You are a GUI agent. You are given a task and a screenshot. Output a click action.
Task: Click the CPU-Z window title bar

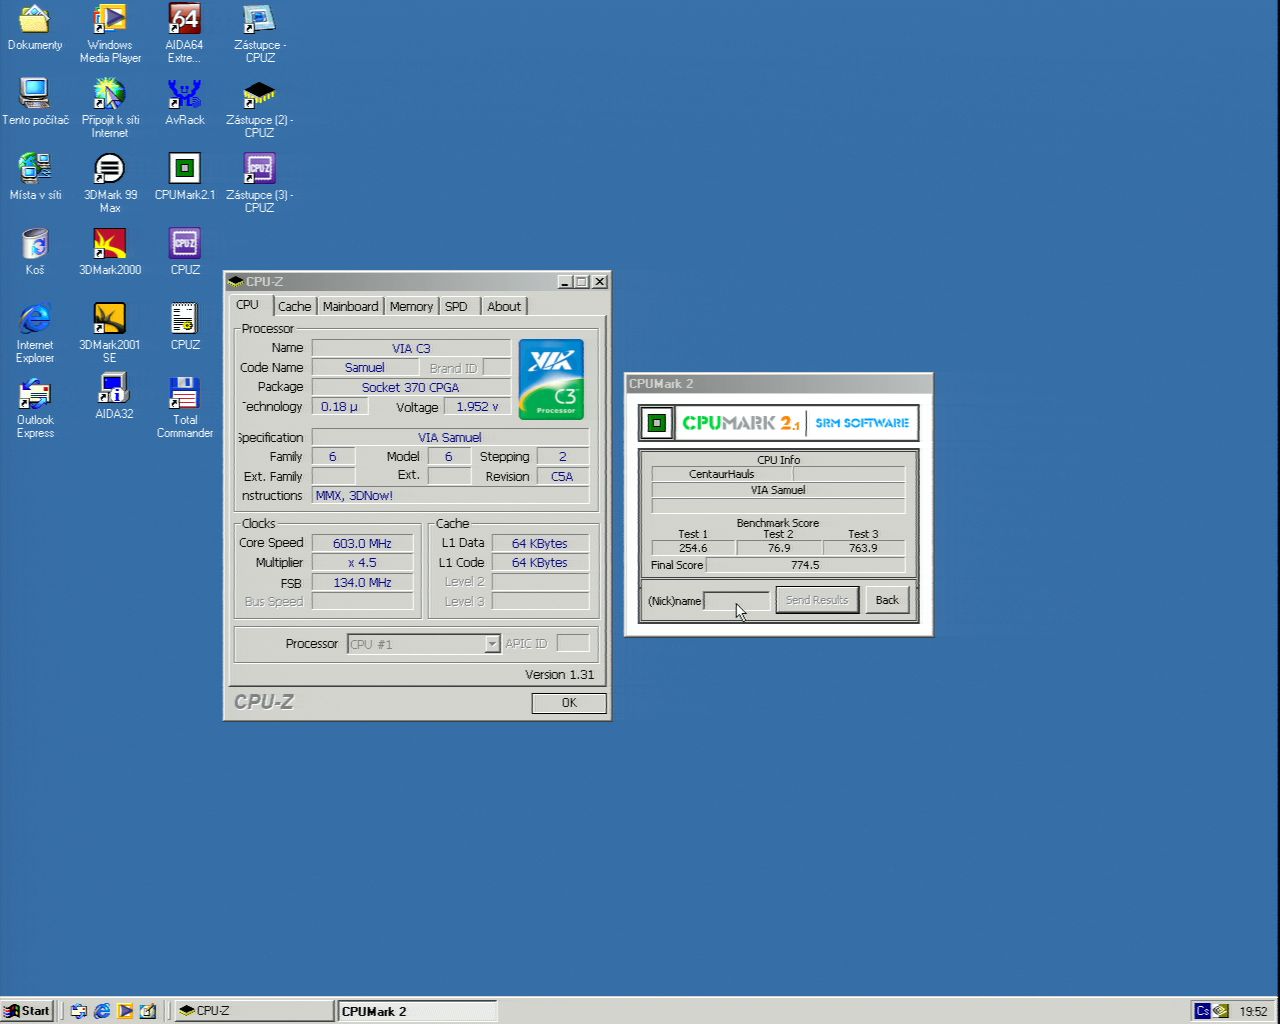(x=417, y=282)
